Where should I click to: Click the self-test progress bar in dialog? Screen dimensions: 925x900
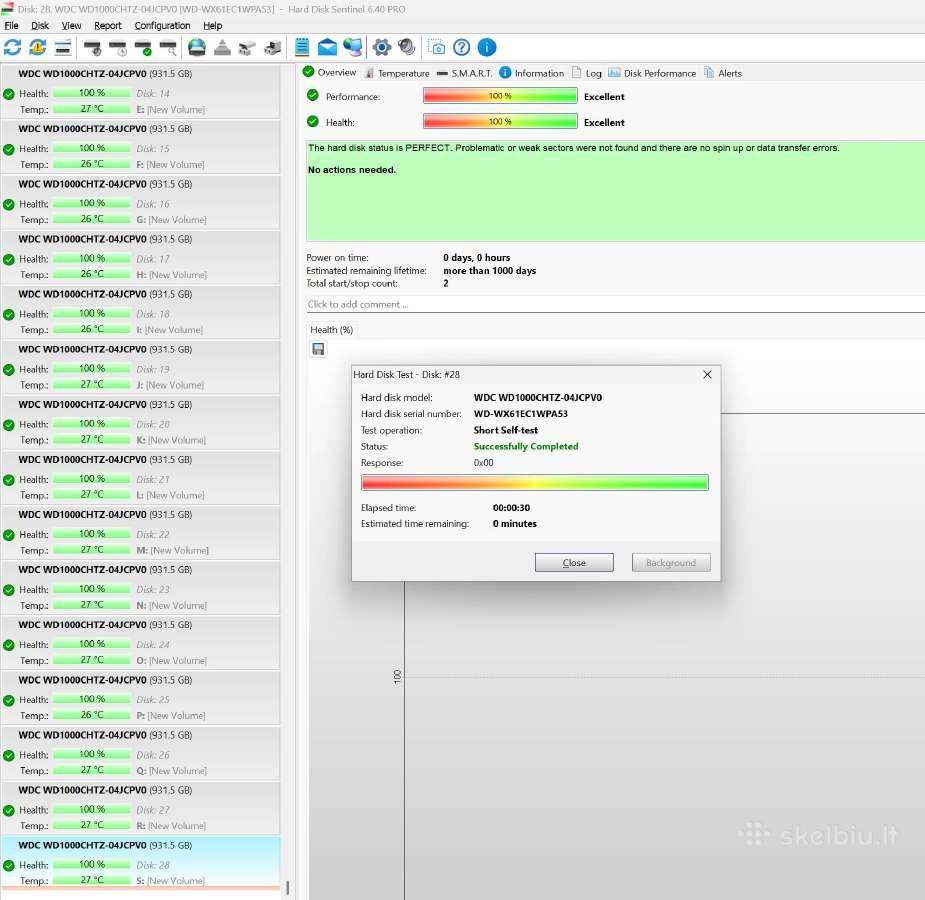(534, 482)
